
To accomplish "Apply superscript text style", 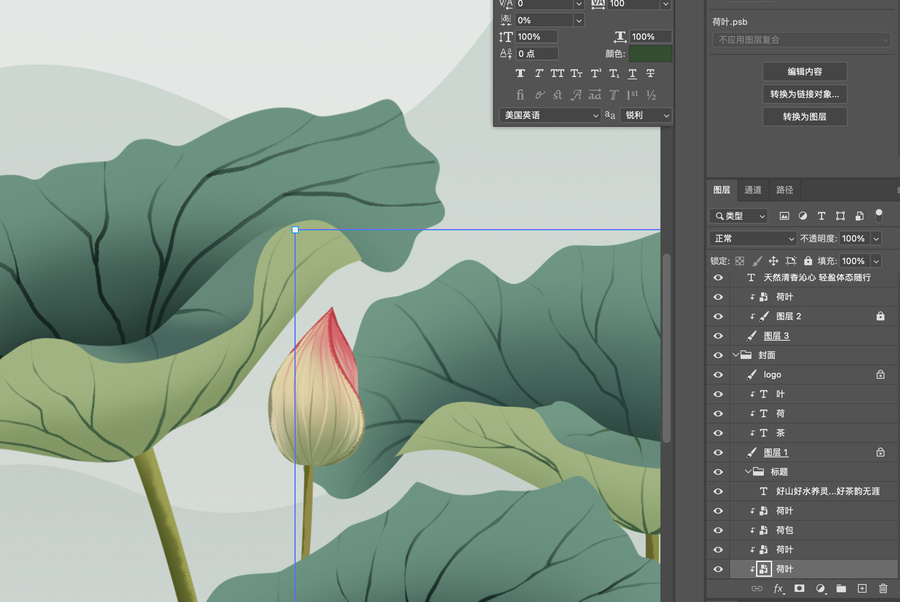I will [596, 73].
